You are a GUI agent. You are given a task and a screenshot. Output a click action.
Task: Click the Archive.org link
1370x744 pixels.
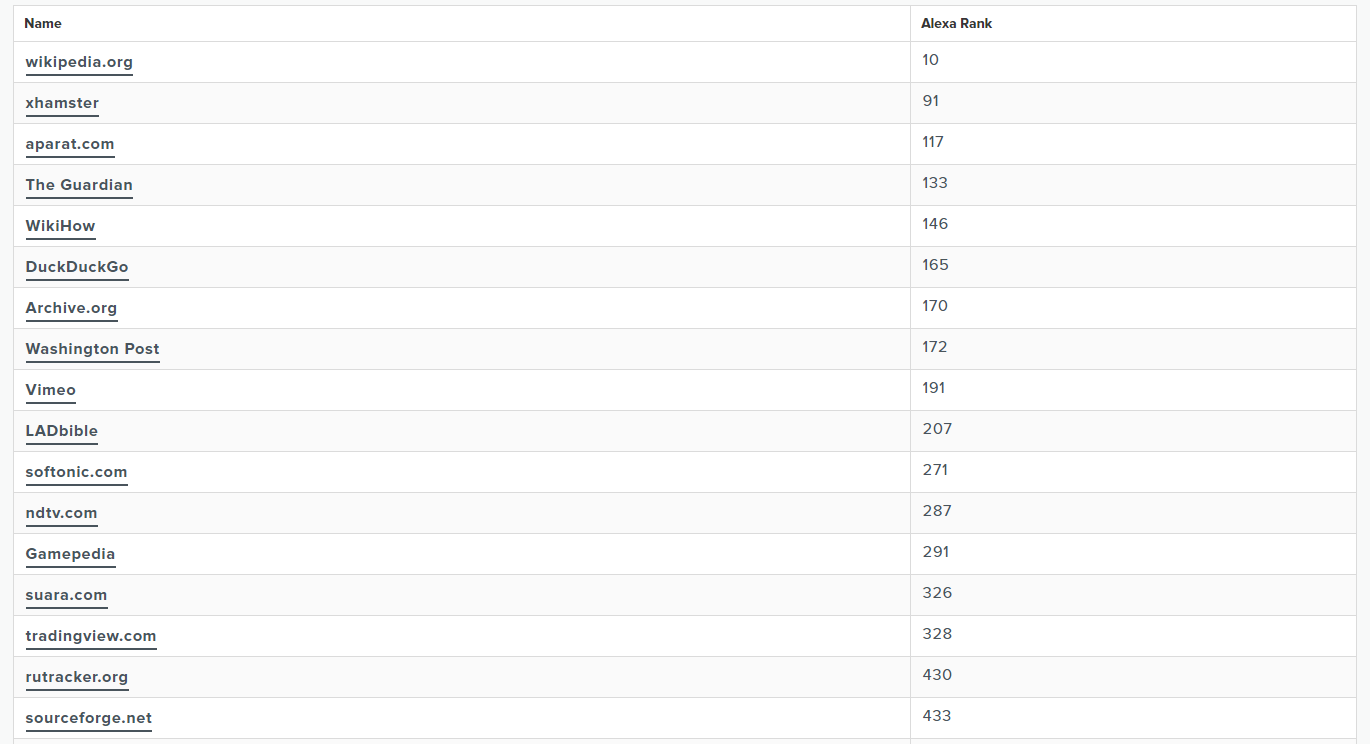click(x=71, y=308)
